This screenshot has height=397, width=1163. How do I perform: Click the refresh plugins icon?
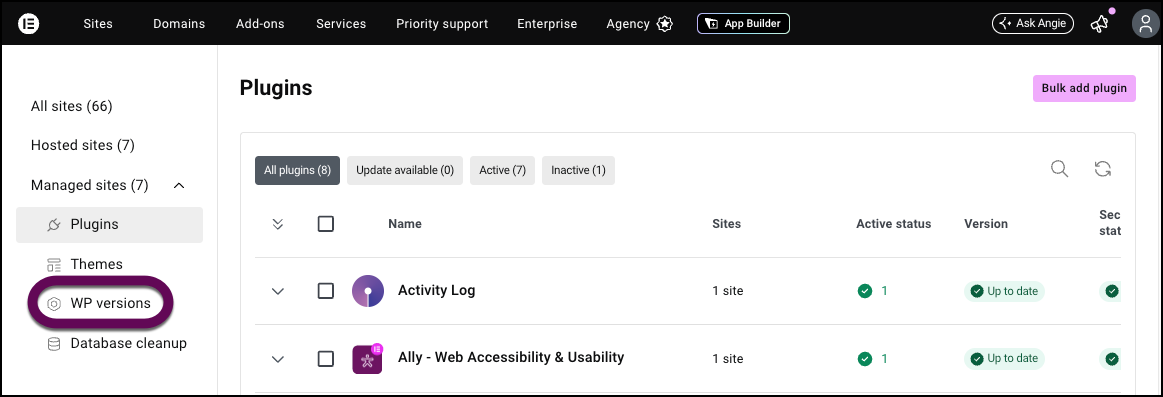pos(1103,169)
